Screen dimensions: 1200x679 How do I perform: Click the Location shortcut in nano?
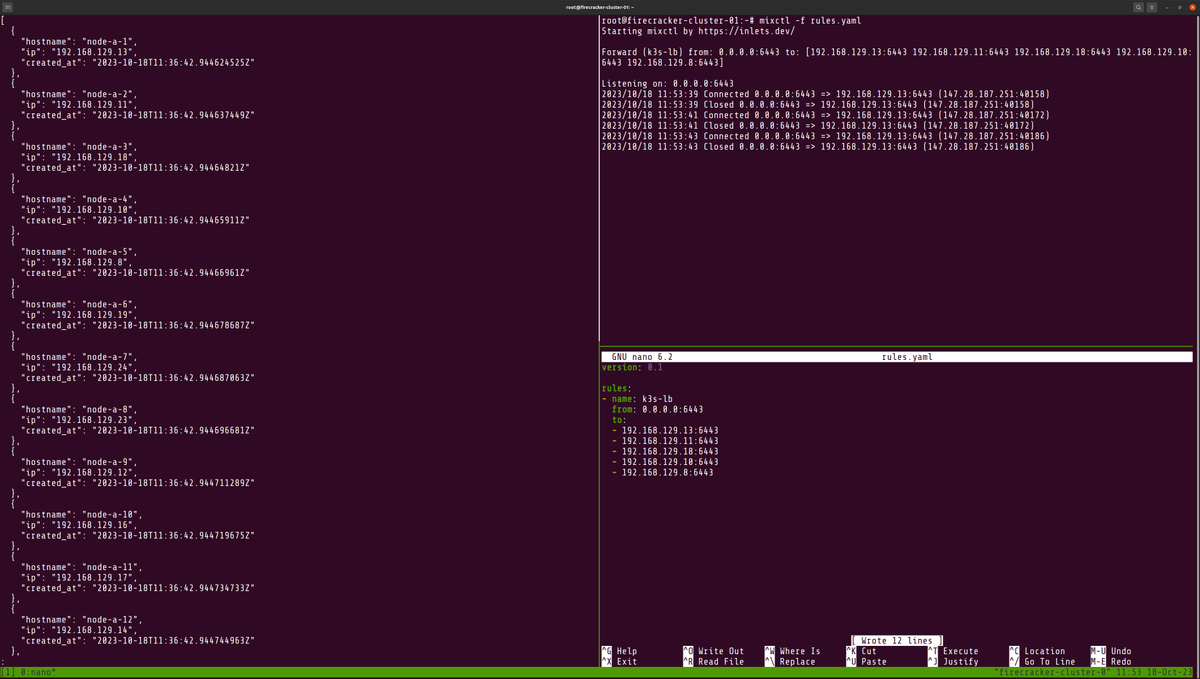coord(1038,651)
